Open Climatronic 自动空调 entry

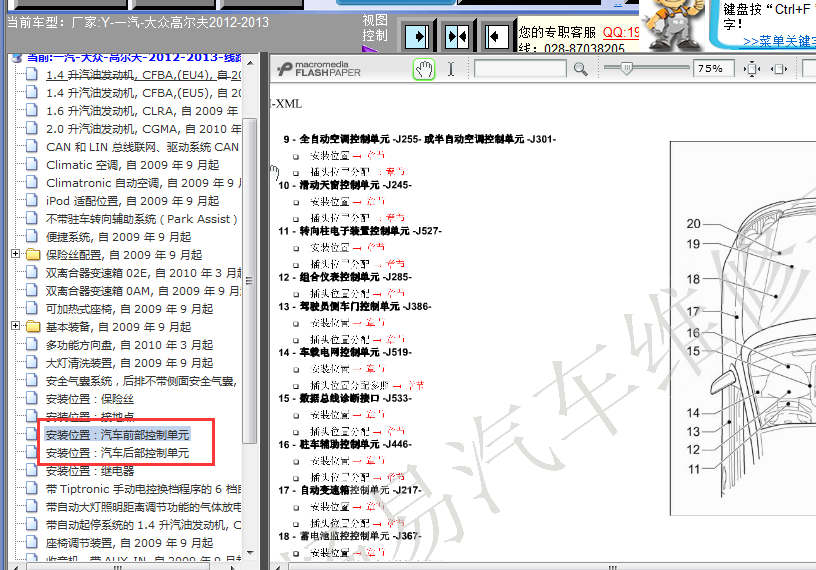(x=144, y=183)
